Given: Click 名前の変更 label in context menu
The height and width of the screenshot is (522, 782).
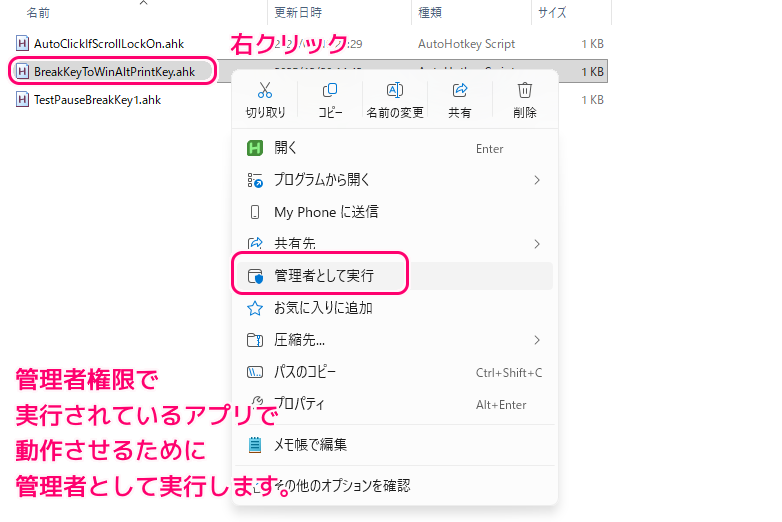Looking at the screenshot, I should pyautogui.click(x=394, y=113).
